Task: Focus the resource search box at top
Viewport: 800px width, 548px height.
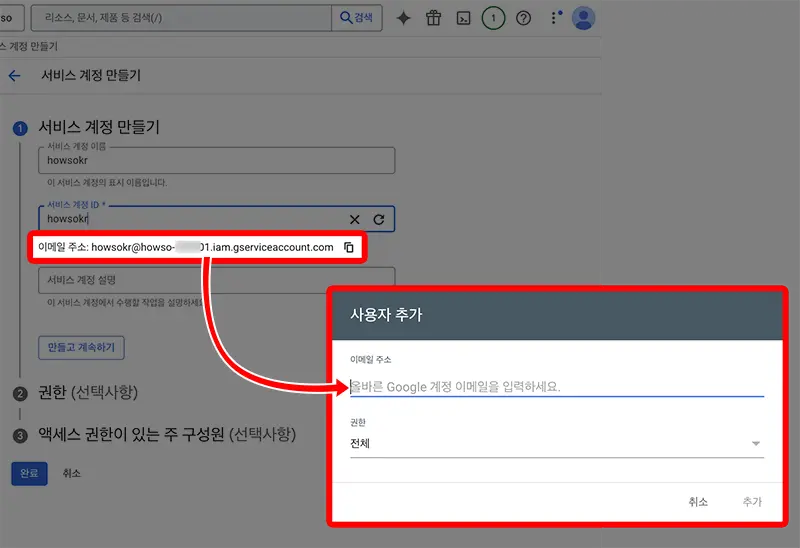Action: pyautogui.click(x=181, y=18)
